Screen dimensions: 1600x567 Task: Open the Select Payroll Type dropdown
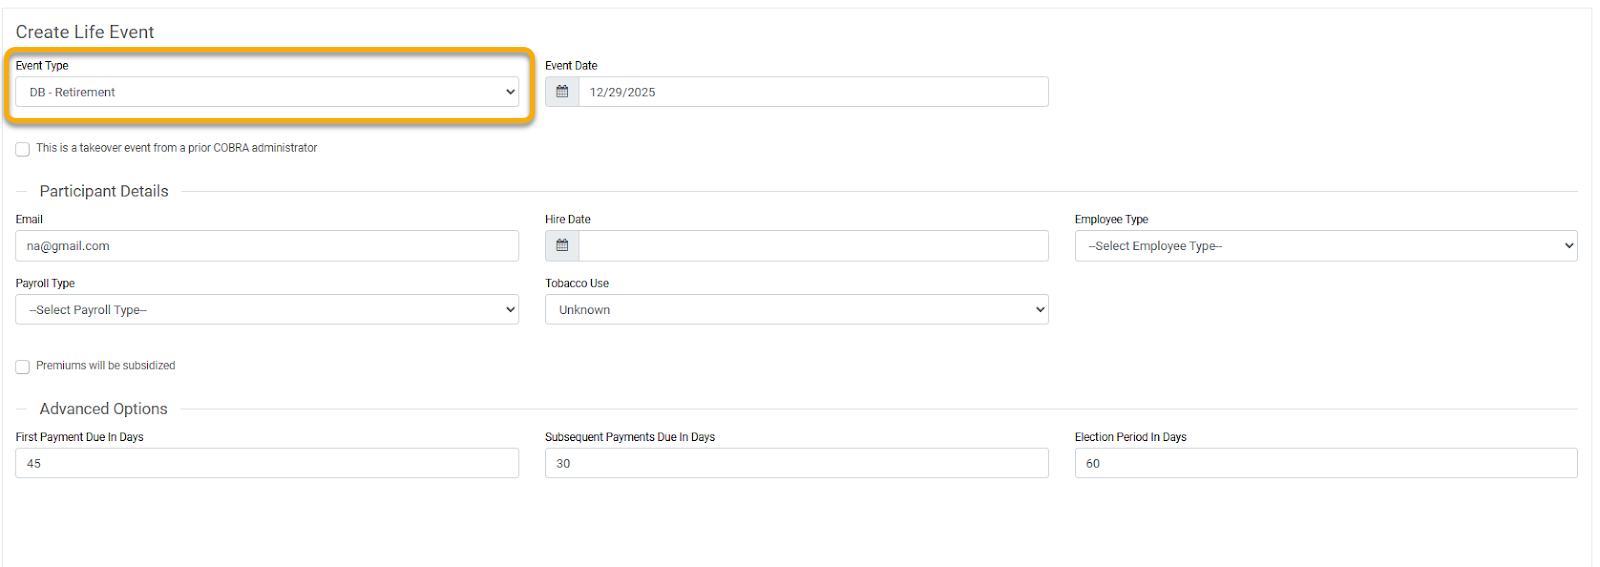pos(267,310)
